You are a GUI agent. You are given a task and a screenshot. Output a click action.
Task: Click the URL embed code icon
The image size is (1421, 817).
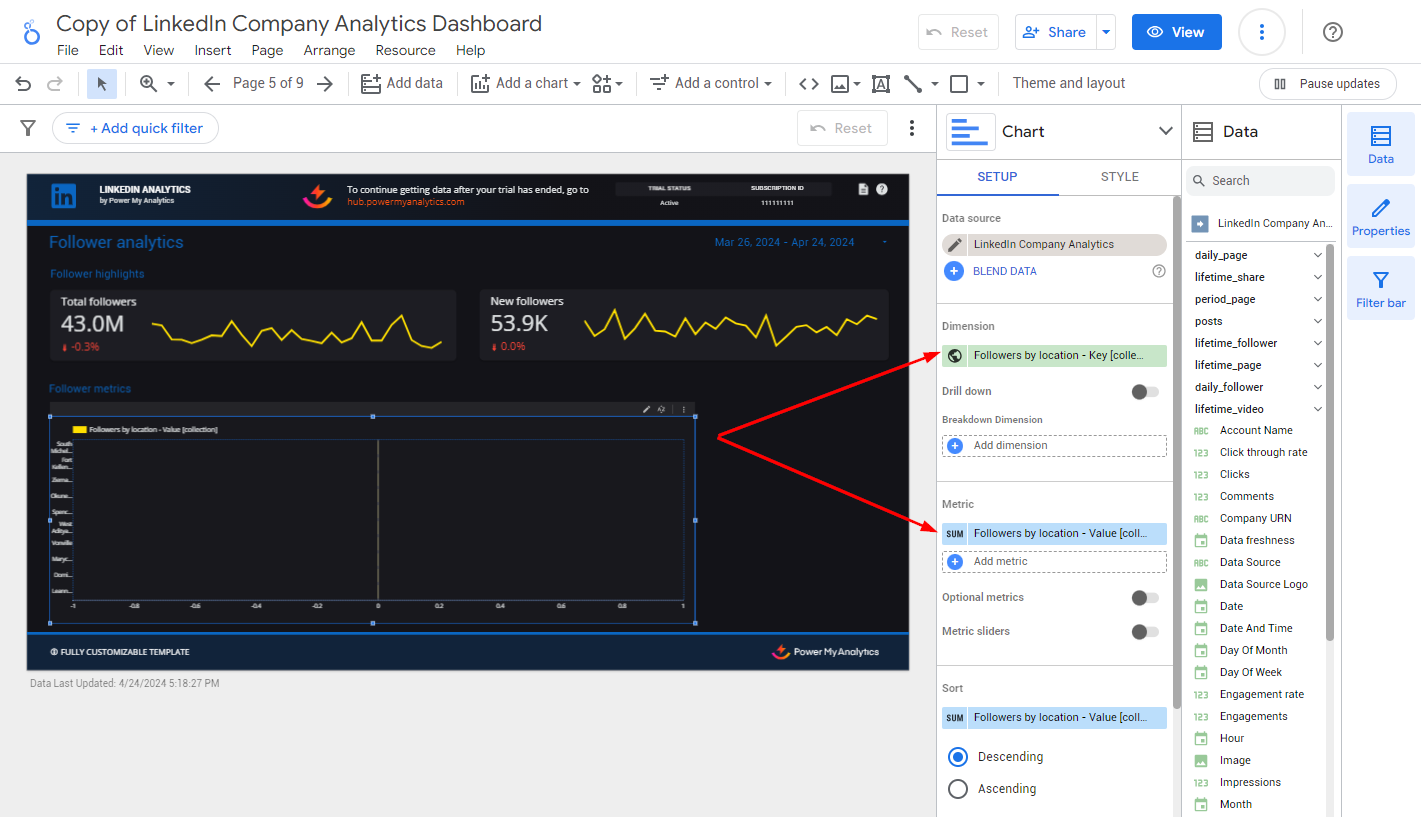809,84
